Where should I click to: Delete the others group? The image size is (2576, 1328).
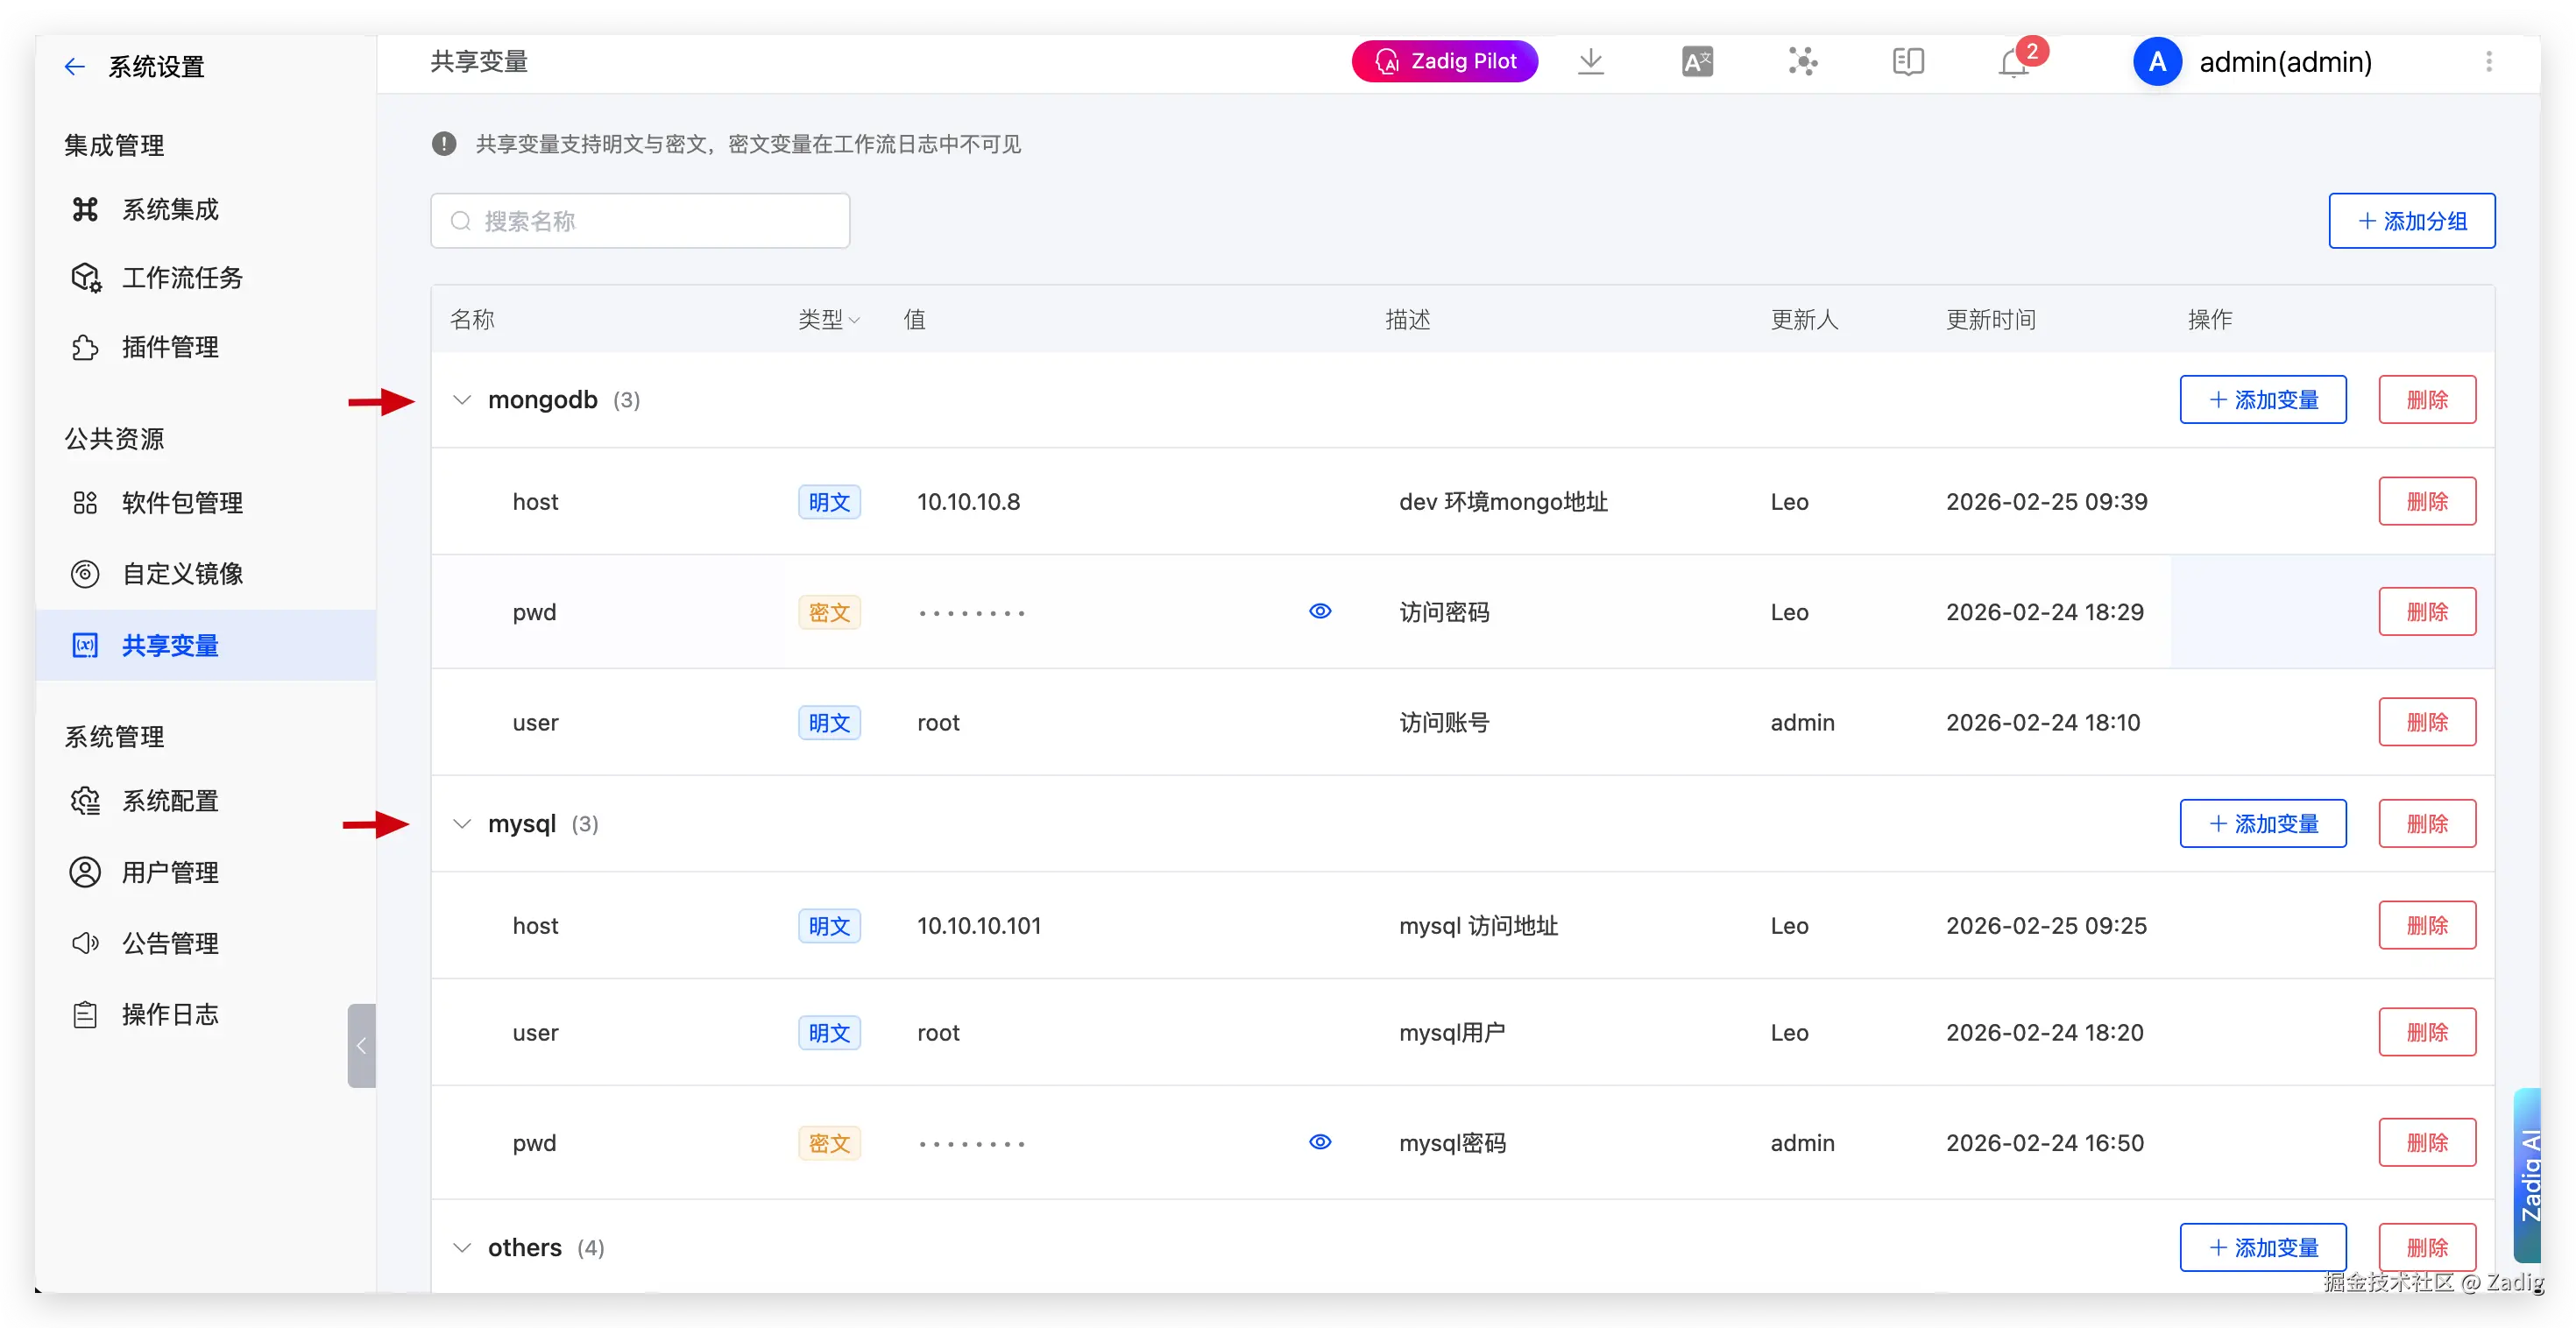2427,1248
